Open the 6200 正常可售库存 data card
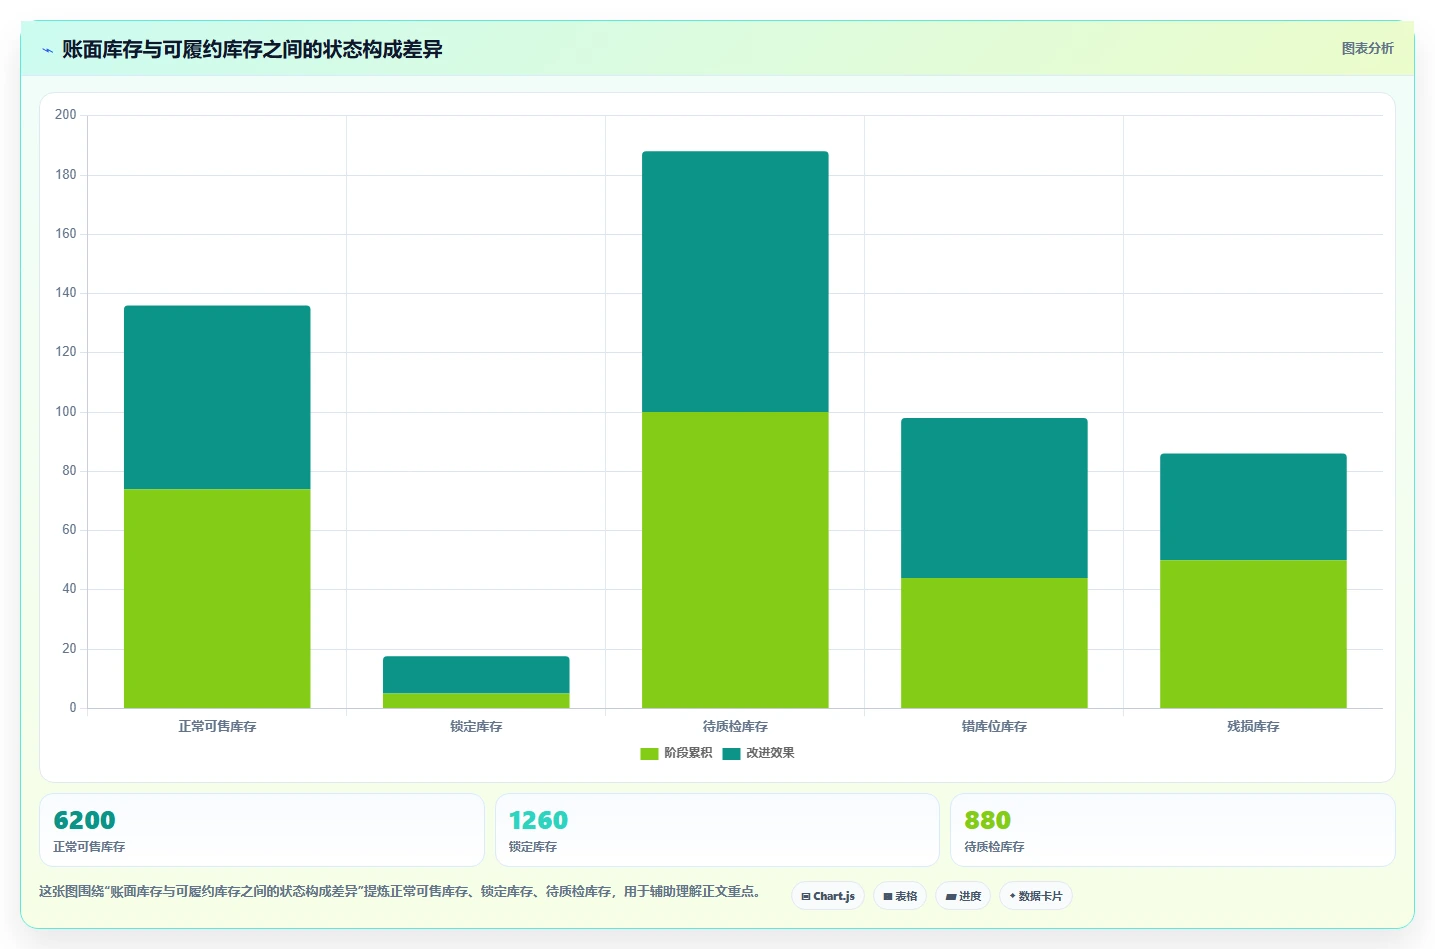 coord(262,830)
